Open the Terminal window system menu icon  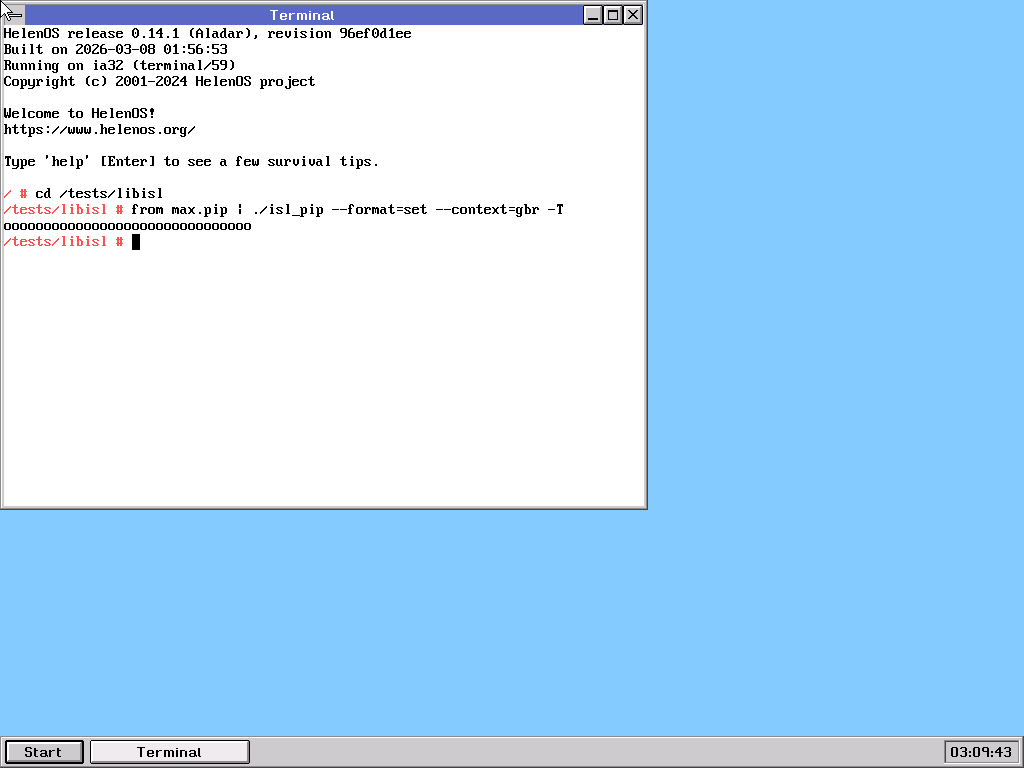click(x=14, y=15)
